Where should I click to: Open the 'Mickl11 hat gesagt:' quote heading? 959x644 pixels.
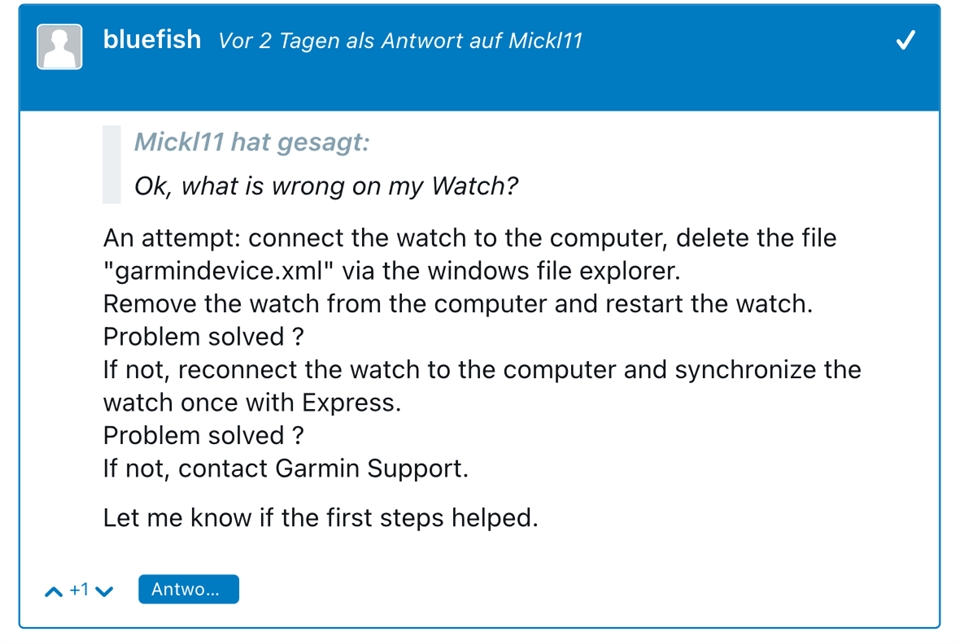pyautogui.click(x=252, y=142)
